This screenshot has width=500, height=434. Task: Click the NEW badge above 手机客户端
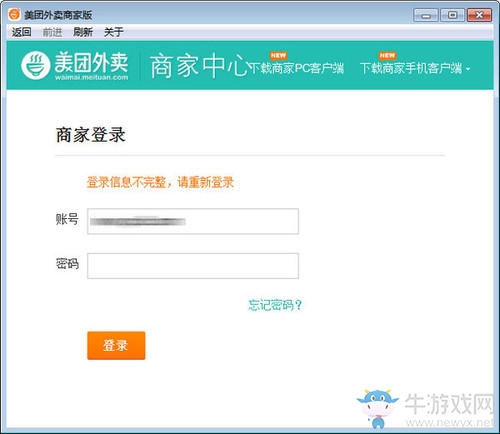tap(387, 56)
